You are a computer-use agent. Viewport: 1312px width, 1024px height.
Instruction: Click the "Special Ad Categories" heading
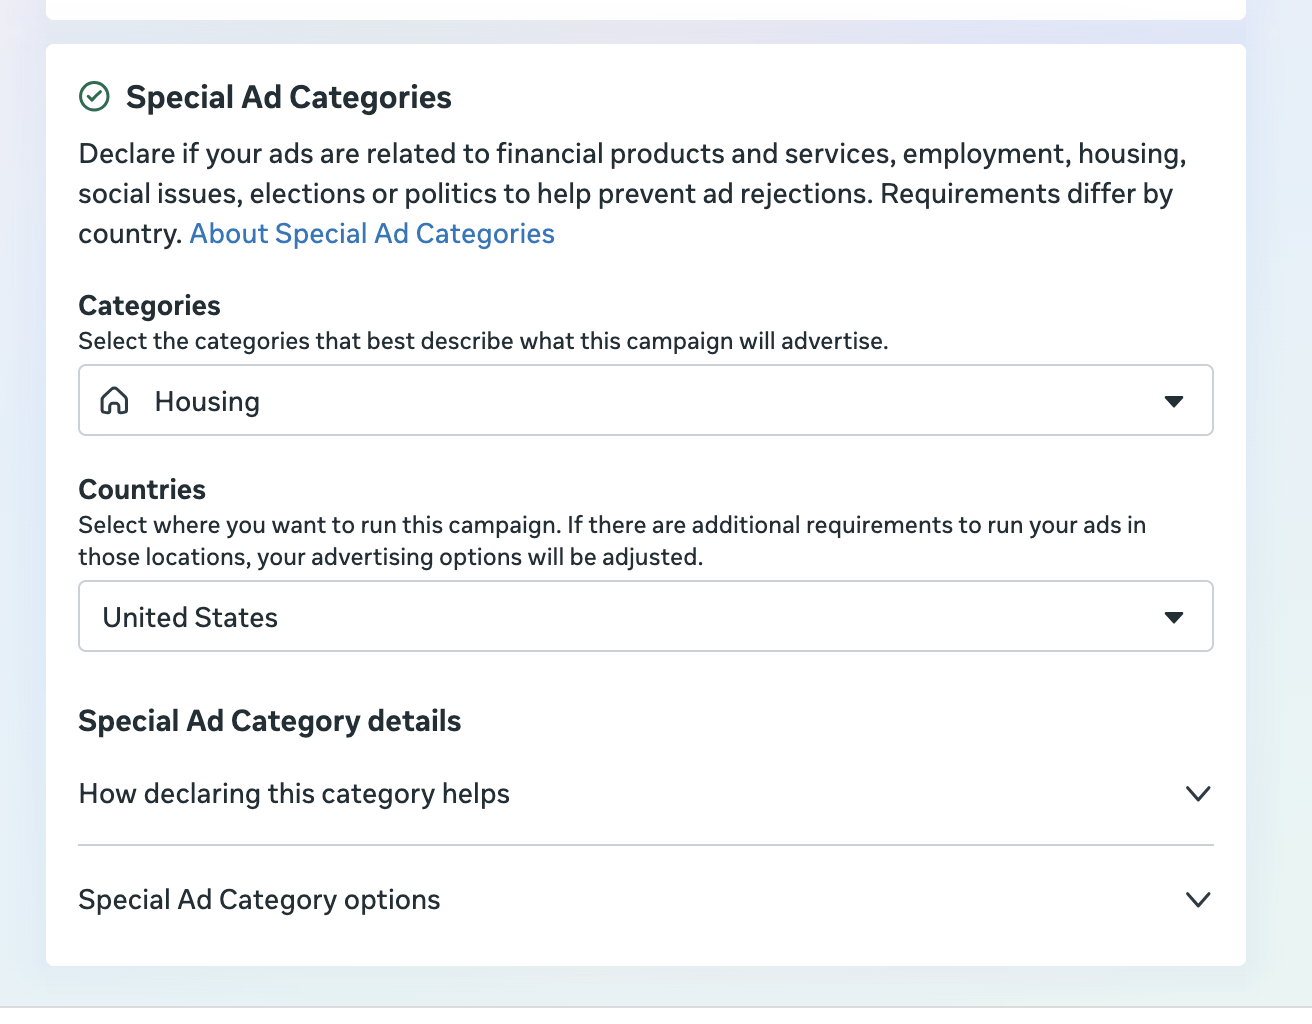coord(289,97)
